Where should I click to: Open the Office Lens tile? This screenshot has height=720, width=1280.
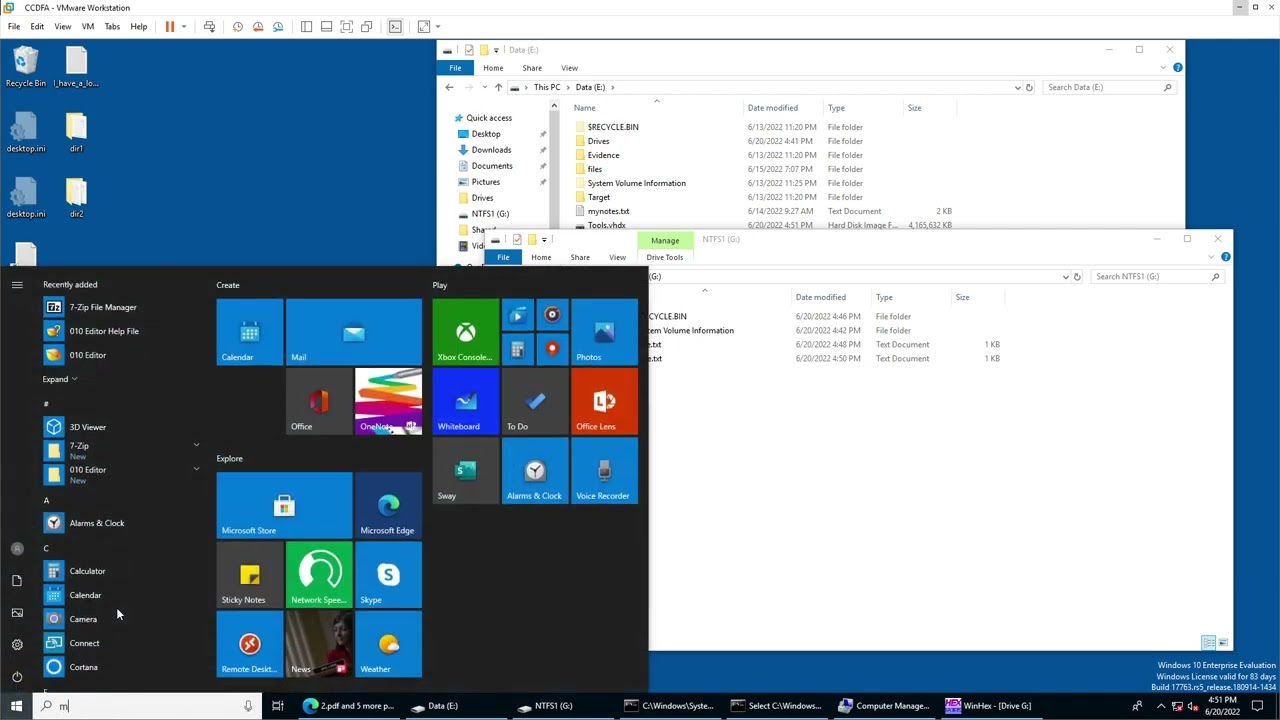604,402
